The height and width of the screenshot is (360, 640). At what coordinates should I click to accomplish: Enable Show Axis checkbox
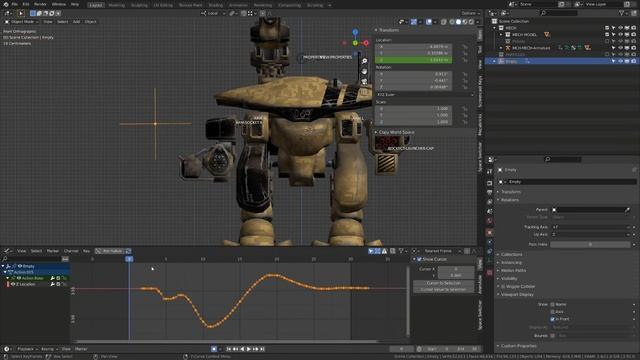[553, 312]
